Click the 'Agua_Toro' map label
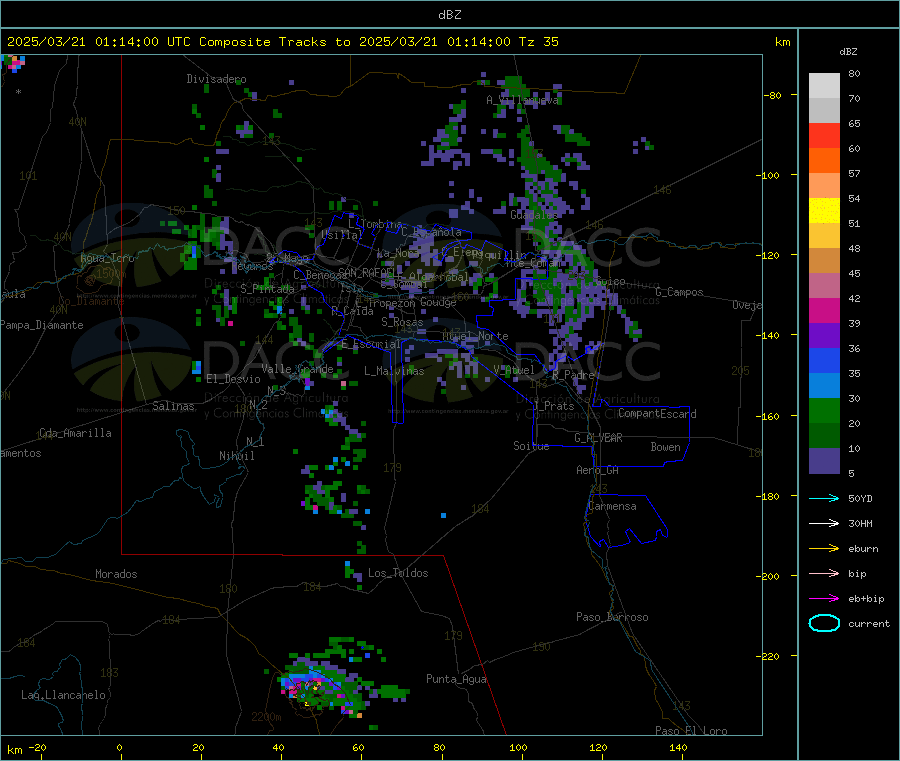Screen dimensions: 900x761 tap(107, 258)
